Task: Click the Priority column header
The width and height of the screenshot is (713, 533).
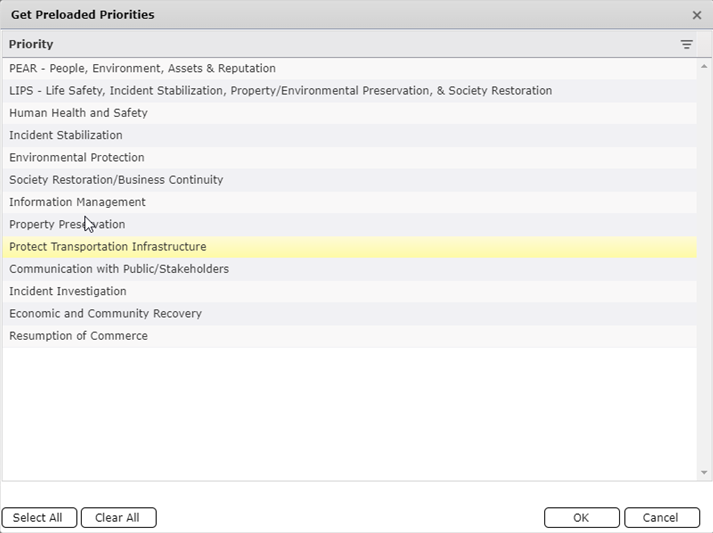Action: (x=32, y=45)
